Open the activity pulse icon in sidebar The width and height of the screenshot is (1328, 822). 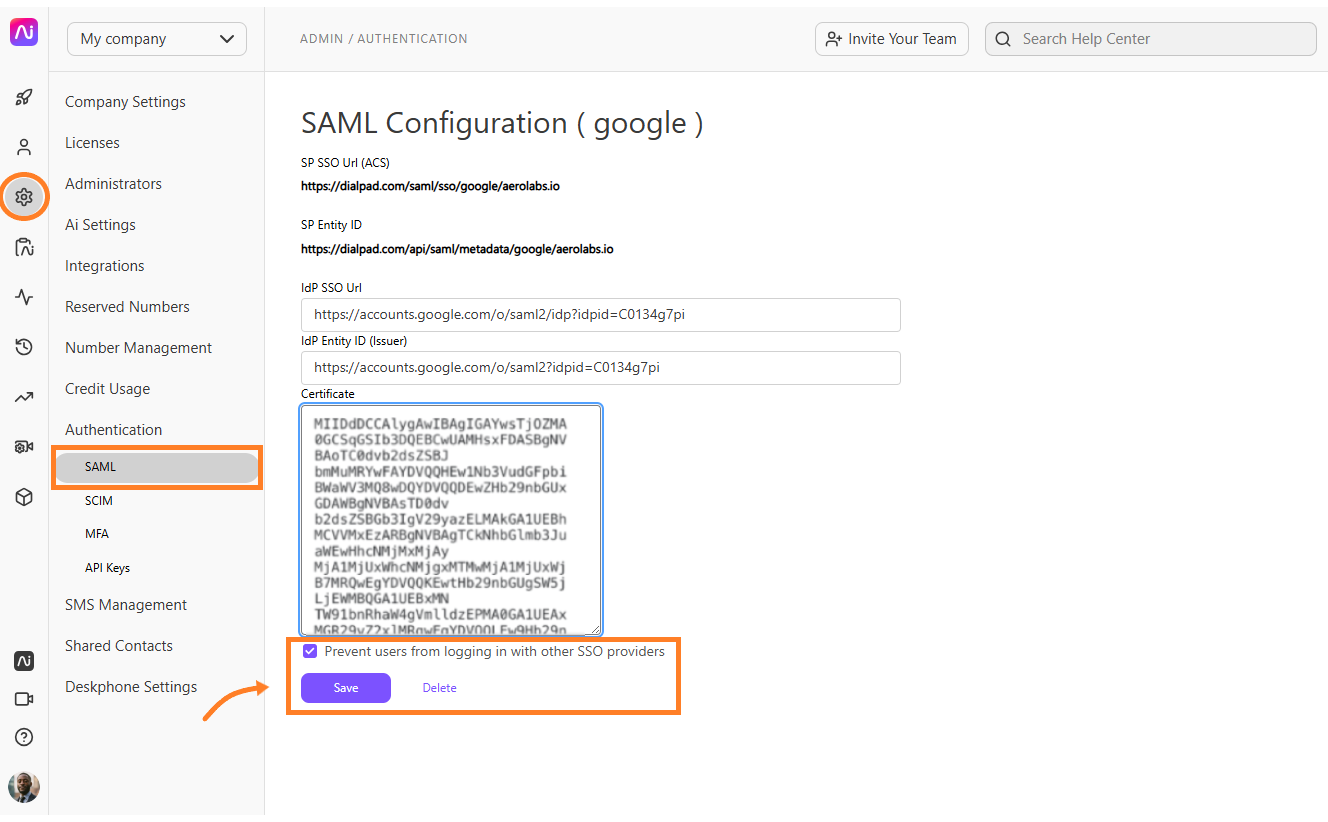[24, 297]
